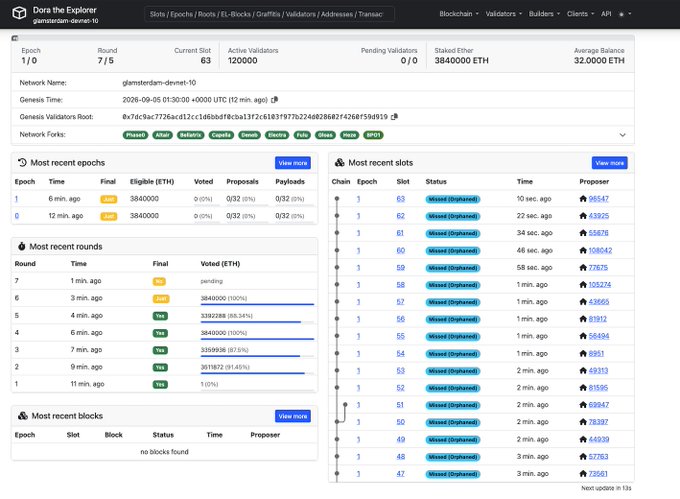The height and width of the screenshot is (499, 680).
Task: Click round 6 voted progress bar
Action: (257, 304)
